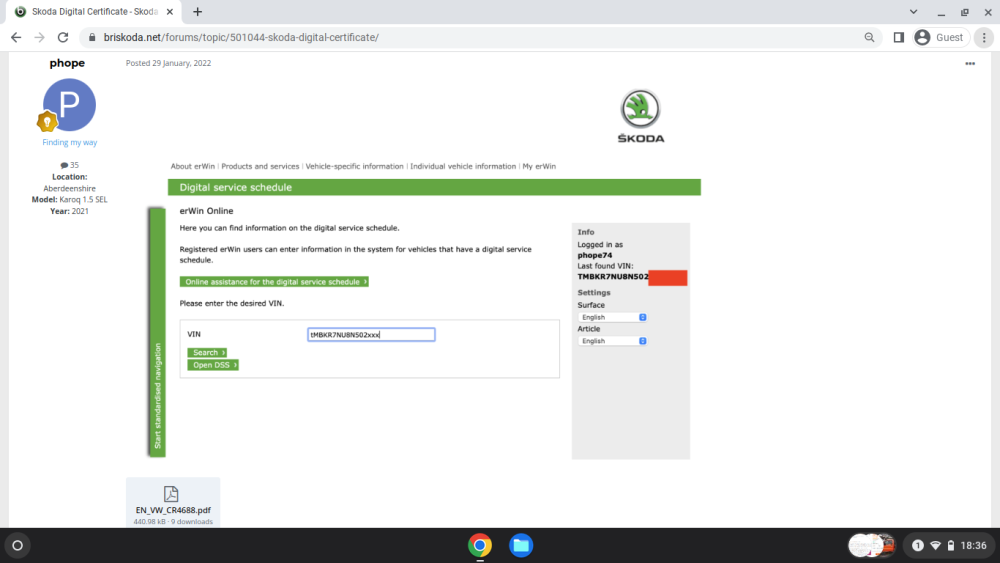Image resolution: width=1000 pixels, height=563 pixels.
Task: View the site lock security info
Action: tap(92, 38)
